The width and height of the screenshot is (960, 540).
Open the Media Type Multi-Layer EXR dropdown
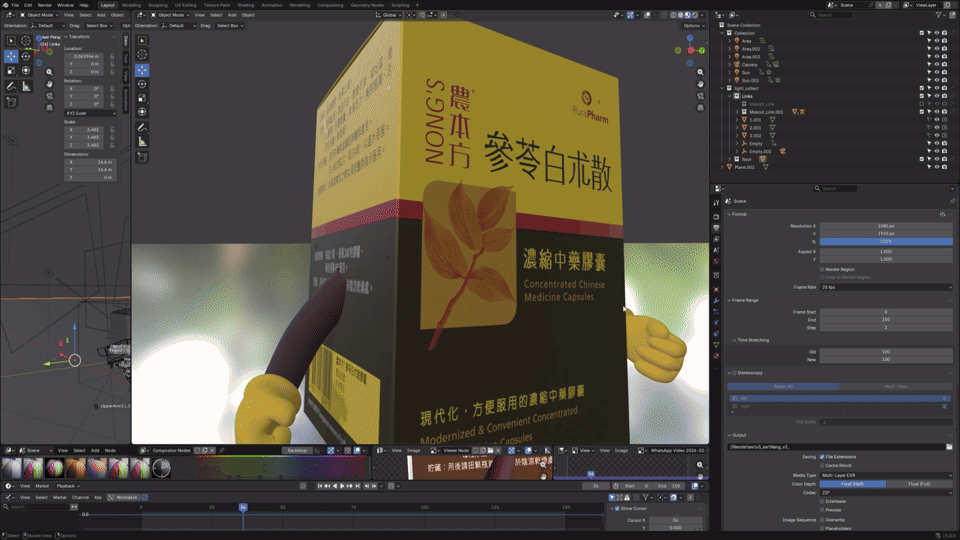pos(886,475)
